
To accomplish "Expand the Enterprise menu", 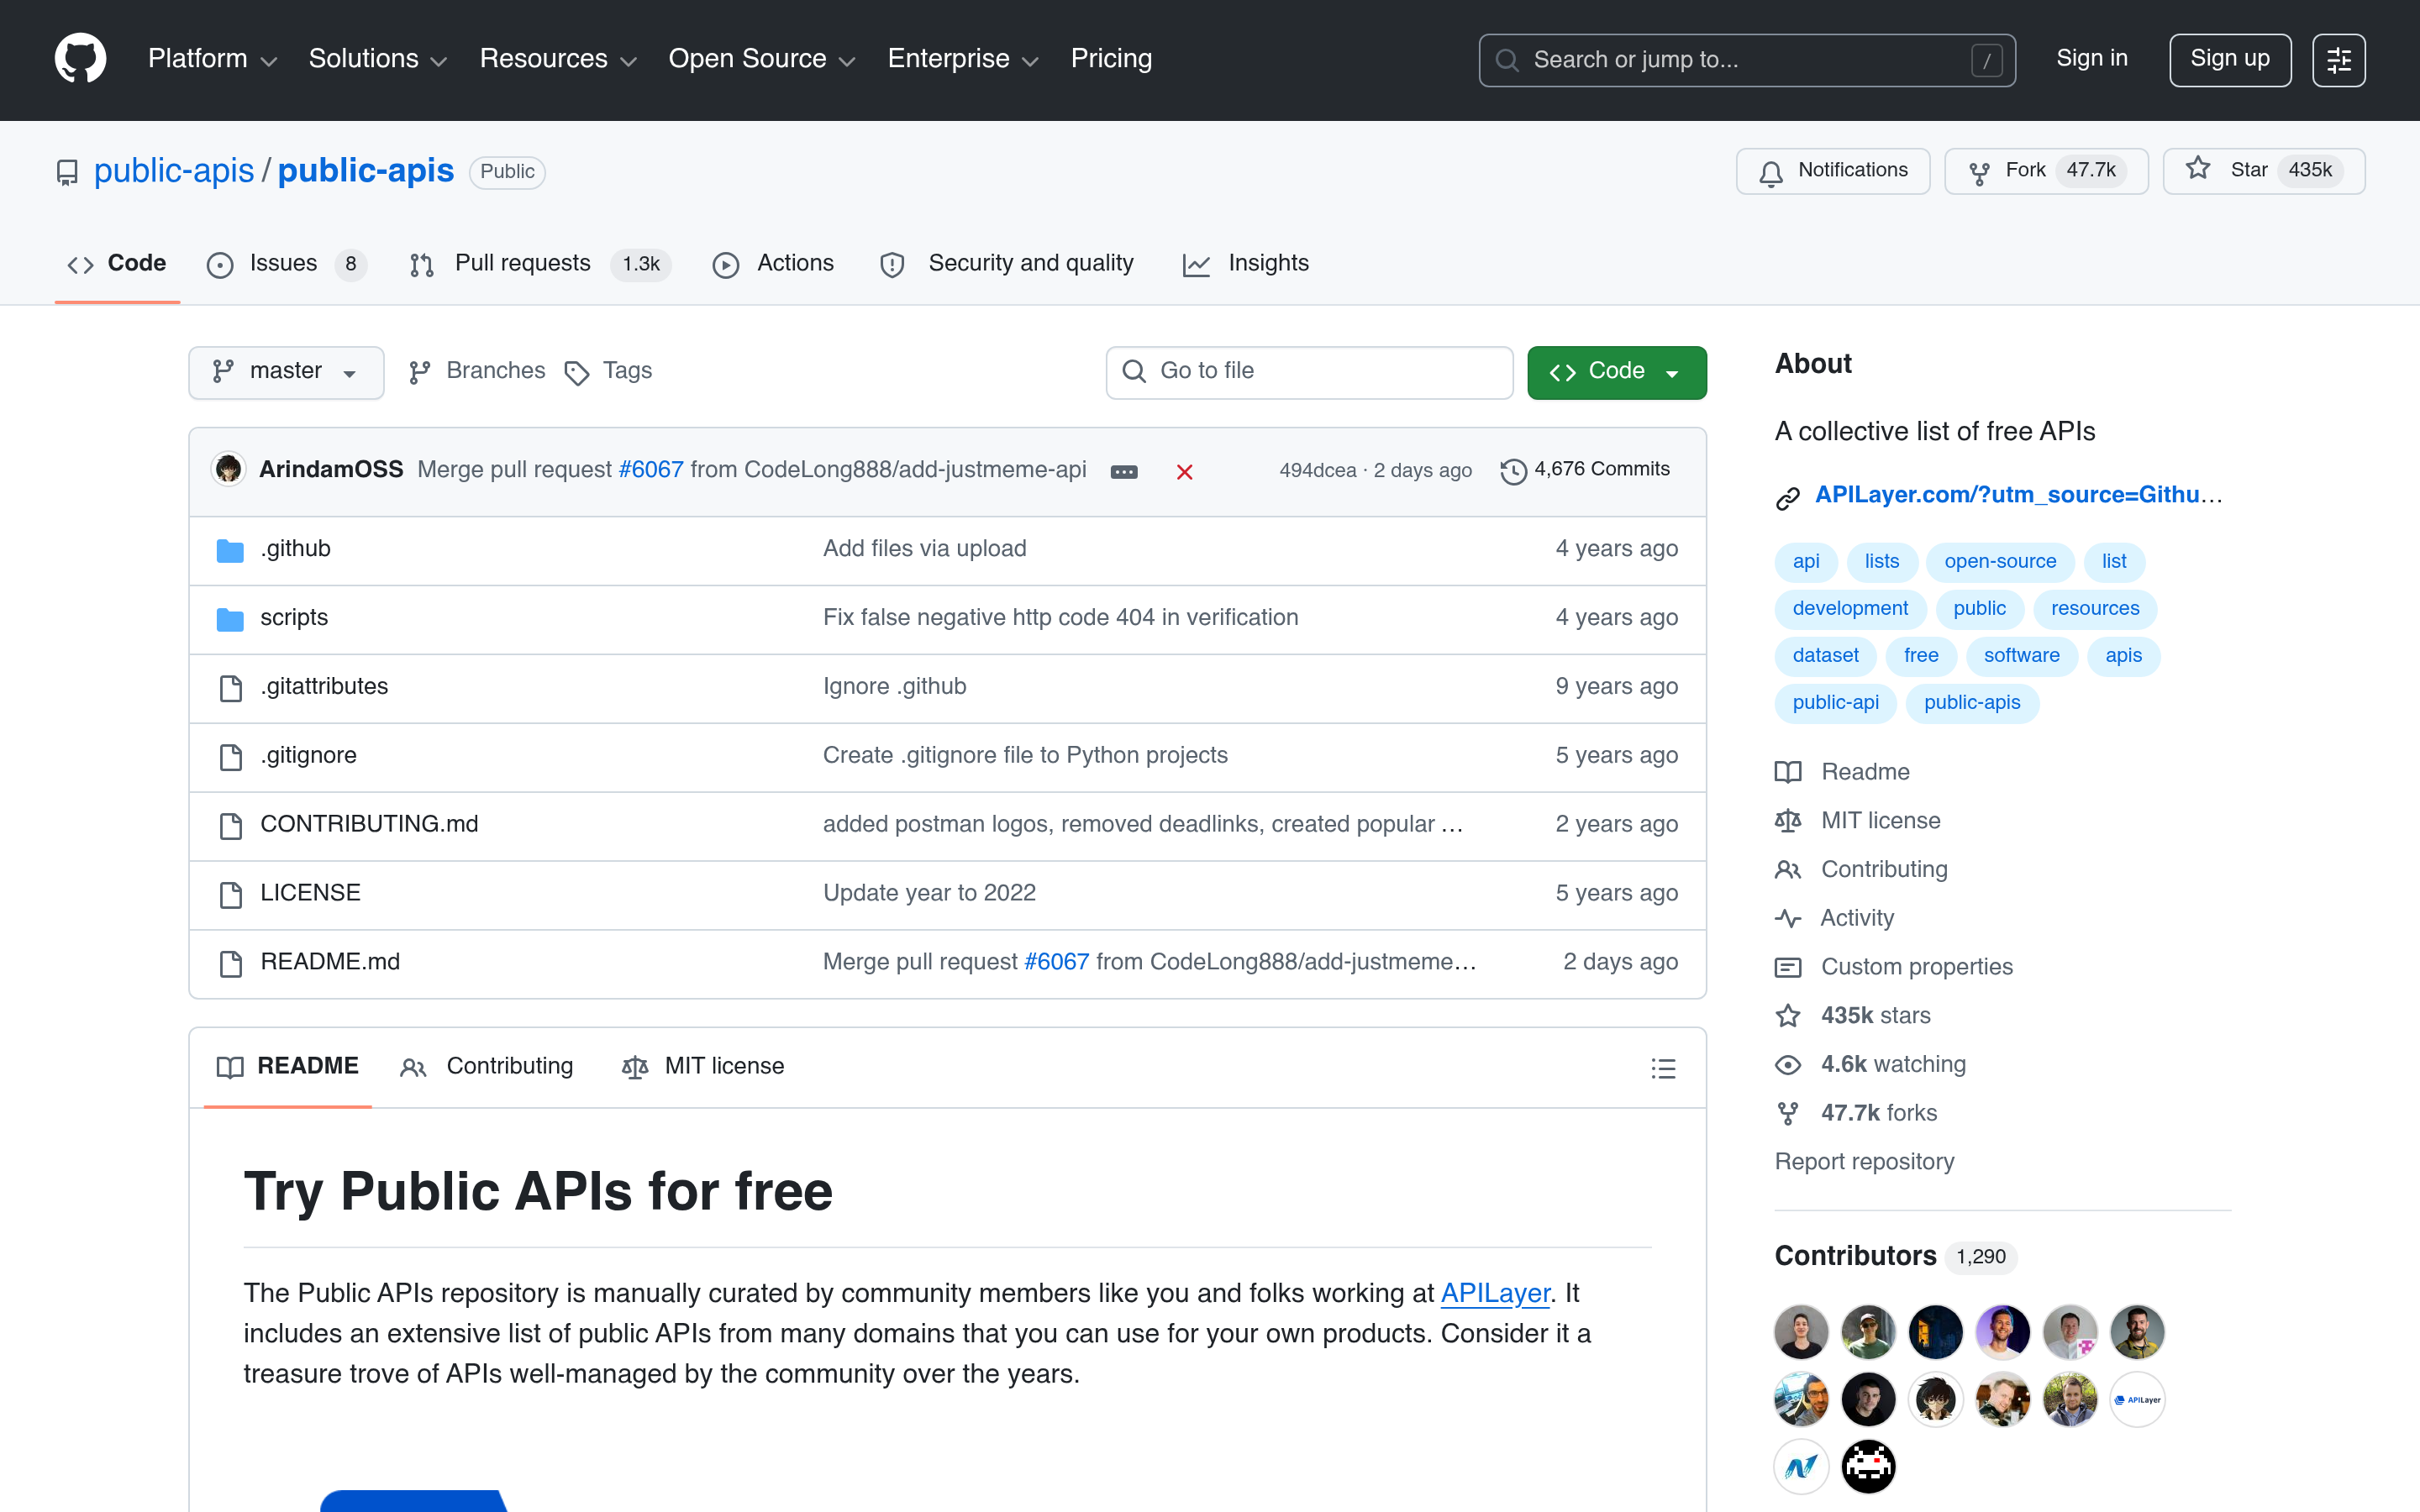I will click(x=963, y=59).
